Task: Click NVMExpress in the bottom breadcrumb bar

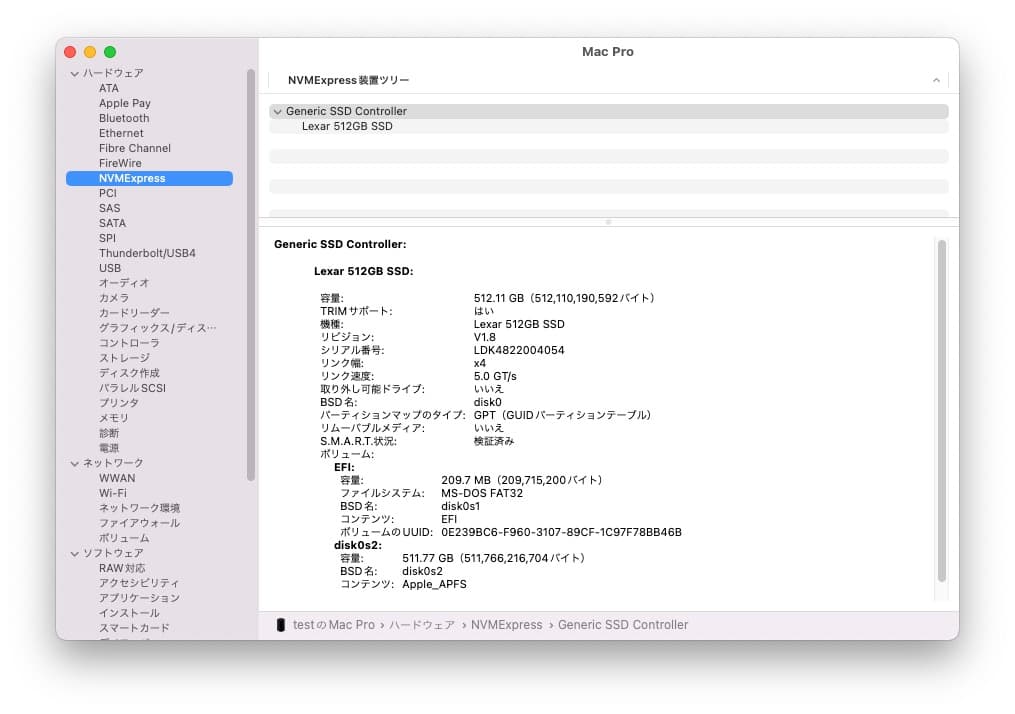Action: pos(507,624)
